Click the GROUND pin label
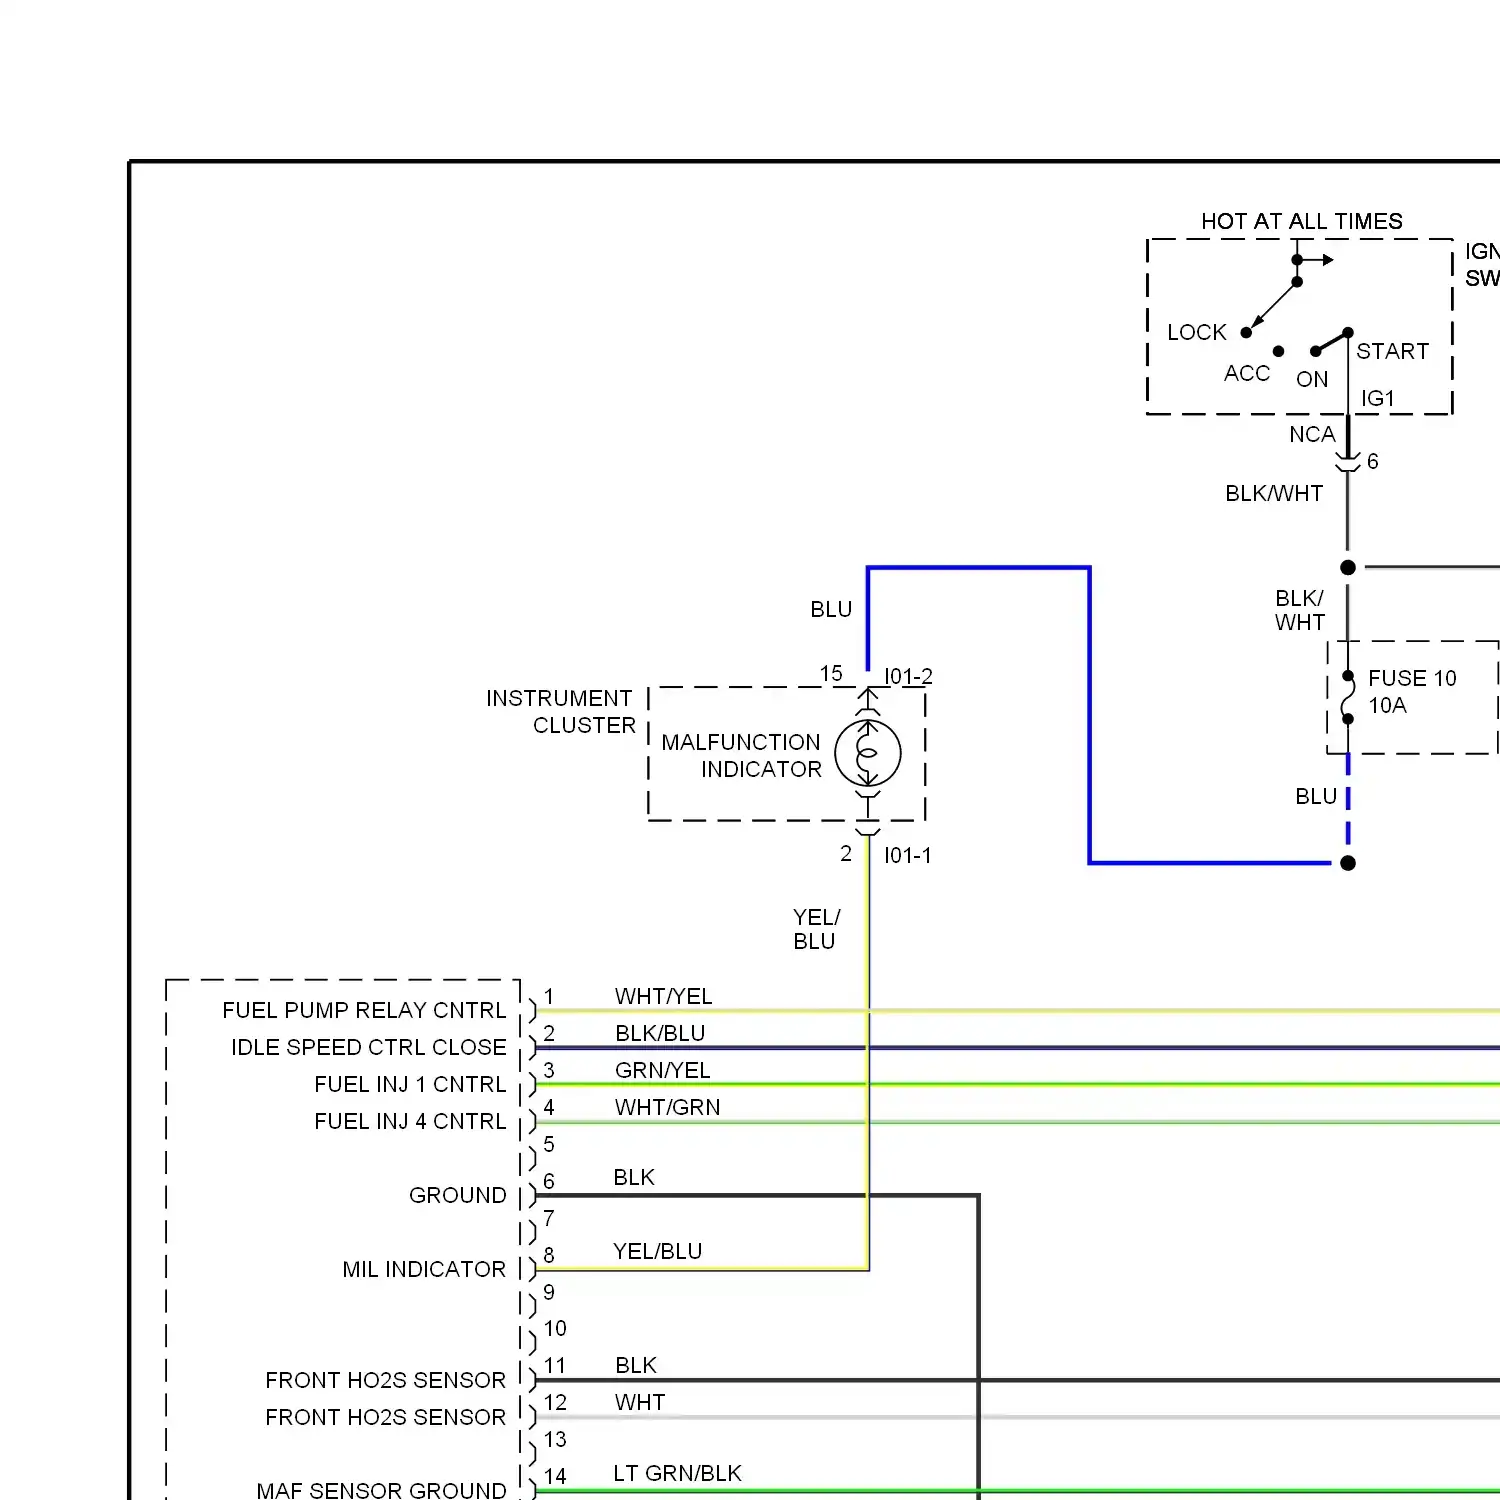1500x1500 pixels. (x=458, y=1195)
